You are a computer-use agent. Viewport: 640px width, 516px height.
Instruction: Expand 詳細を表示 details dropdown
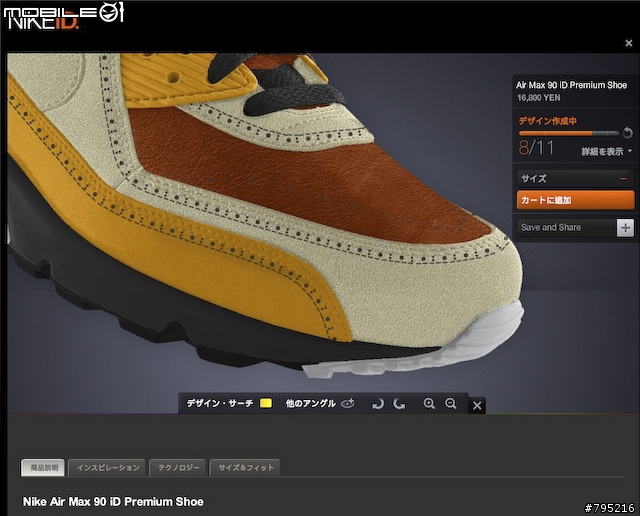pyautogui.click(x=607, y=151)
